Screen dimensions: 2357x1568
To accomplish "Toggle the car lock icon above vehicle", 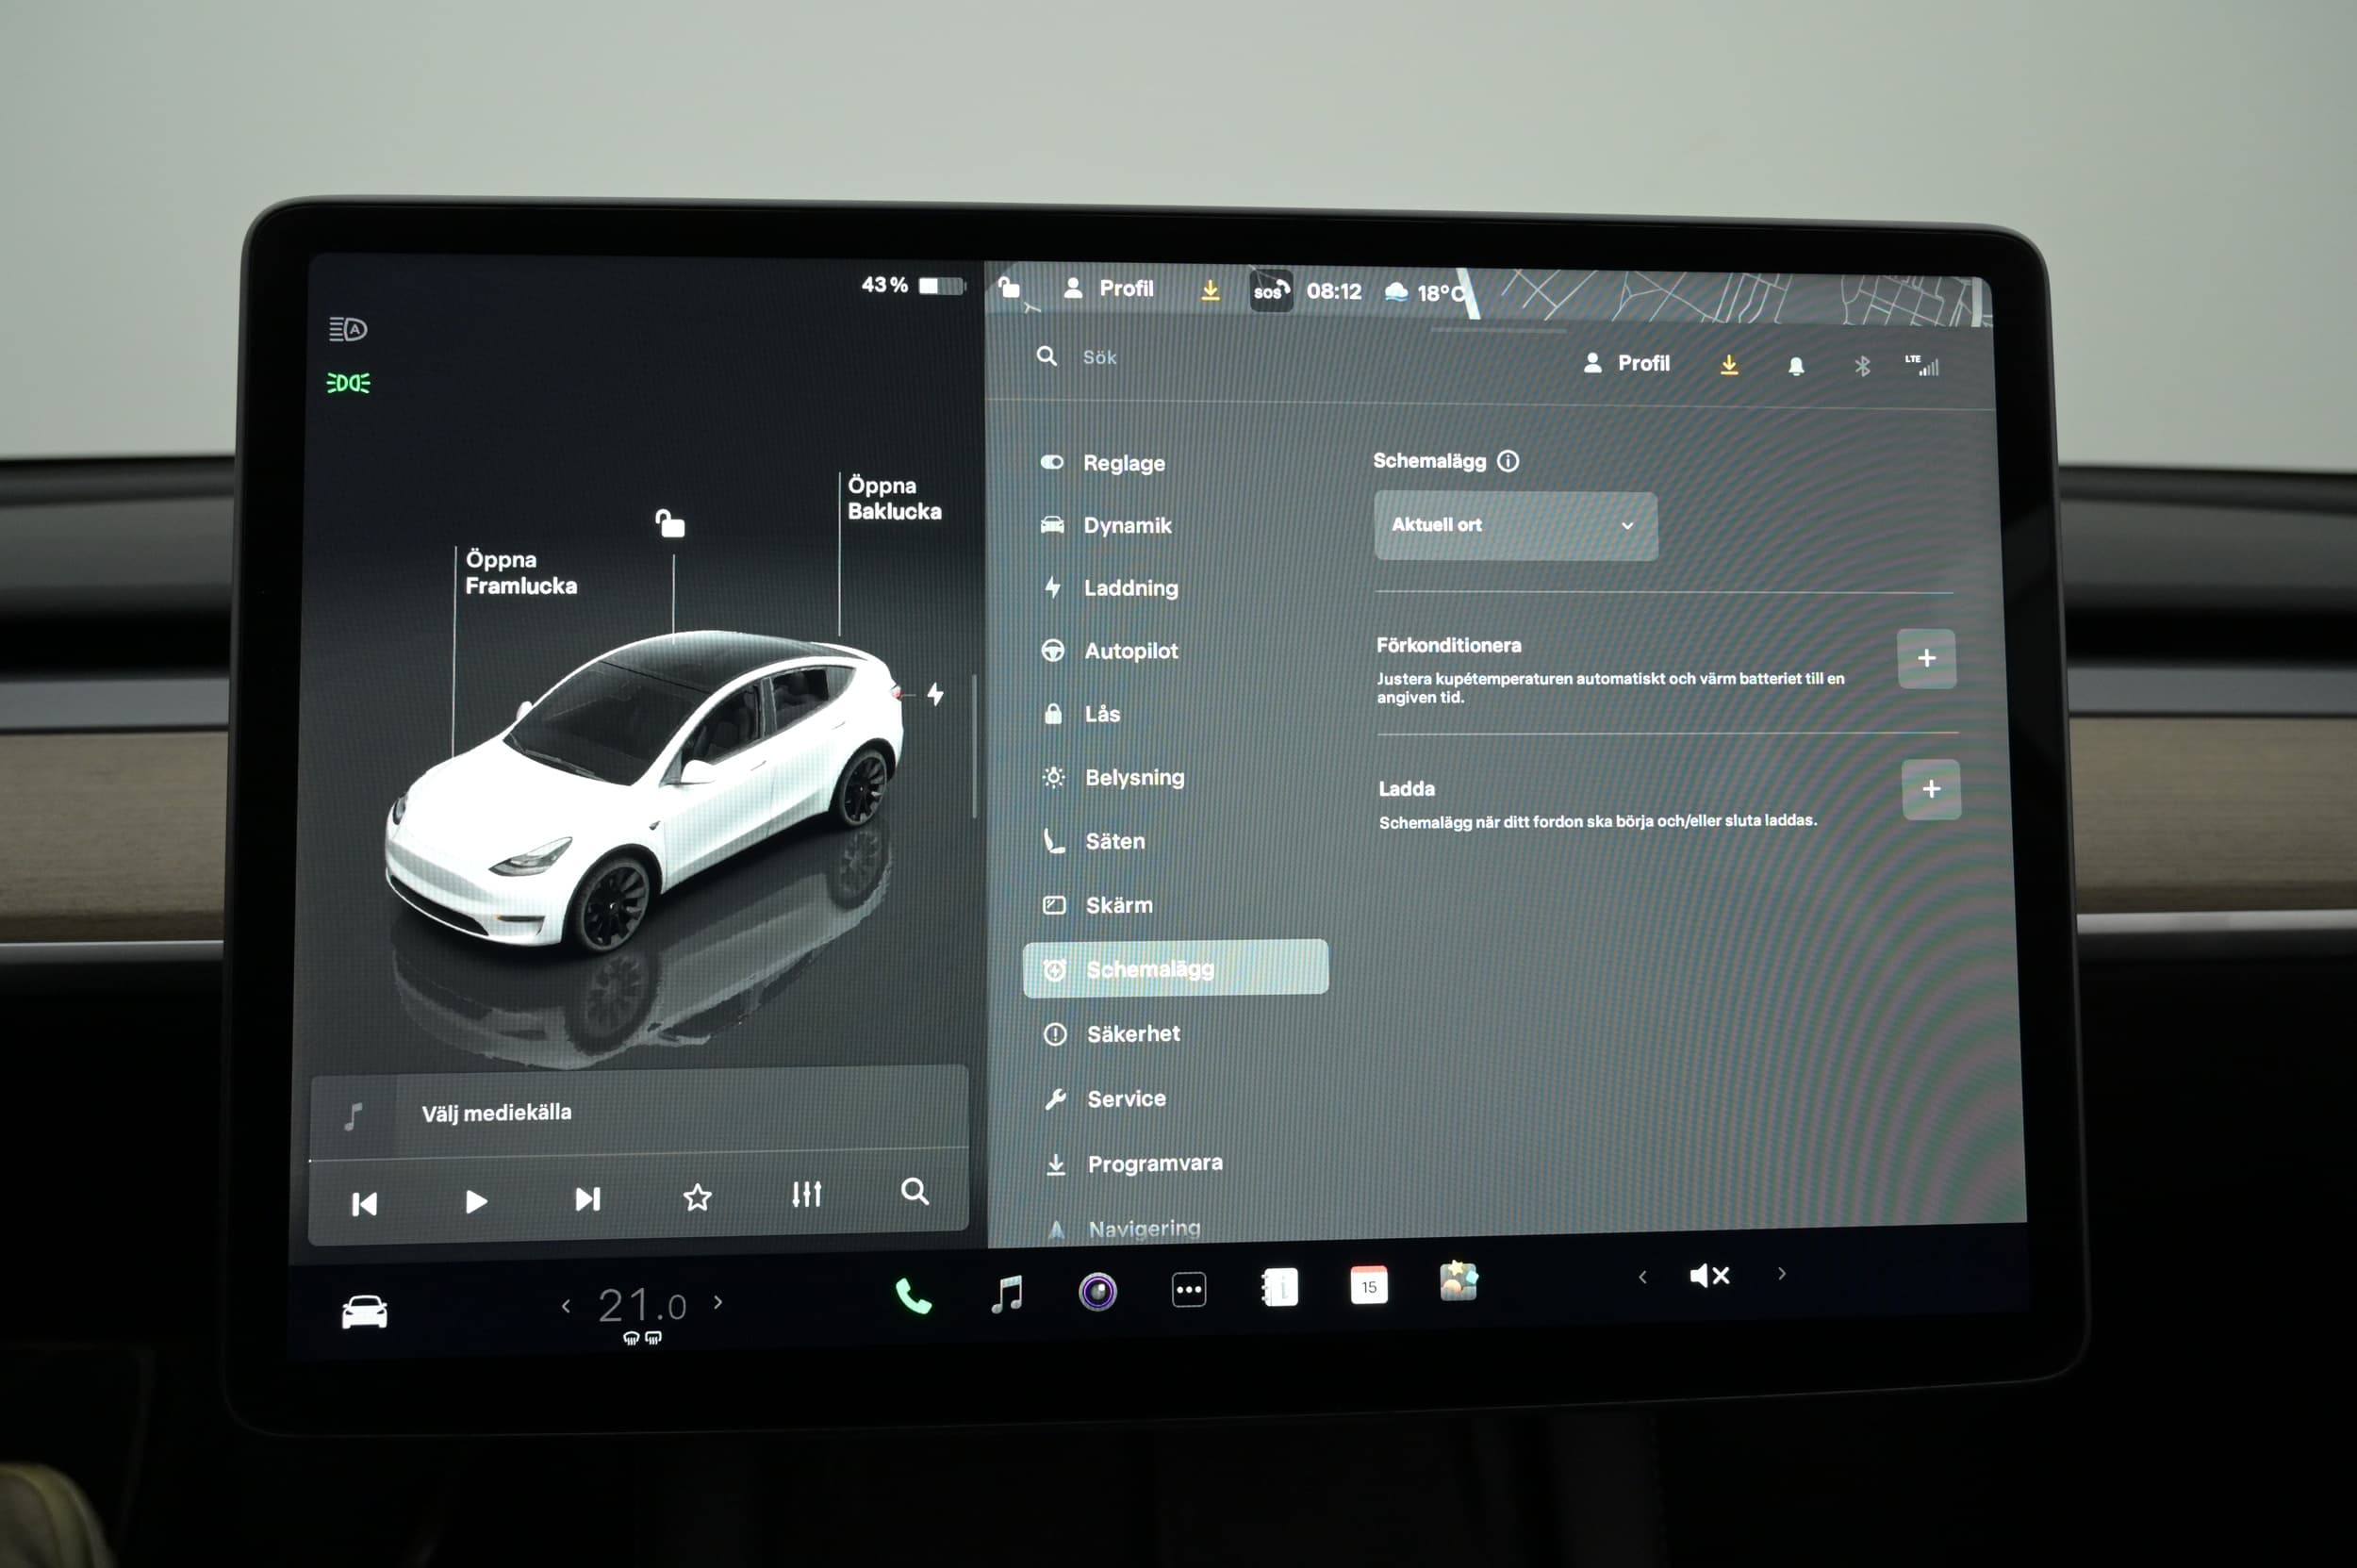I will (x=669, y=523).
